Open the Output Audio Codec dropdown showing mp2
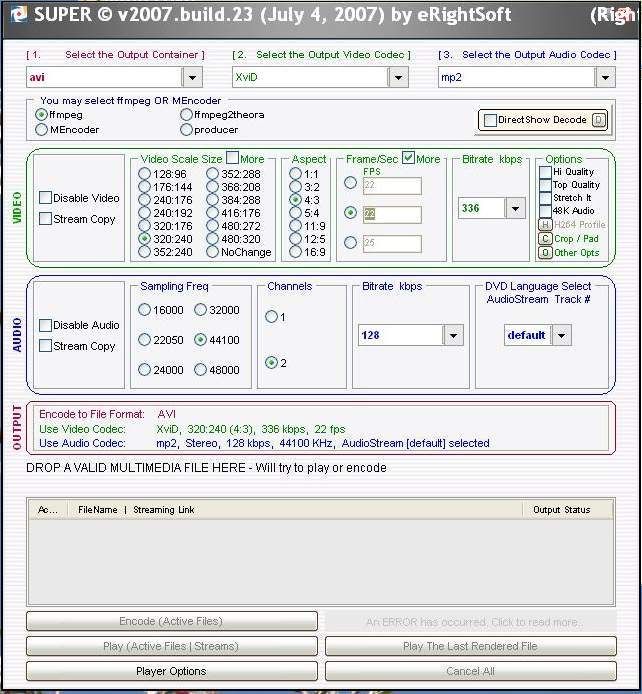This screenshot has width=642, height=694. pyautogui.click(x=605, y=77)
